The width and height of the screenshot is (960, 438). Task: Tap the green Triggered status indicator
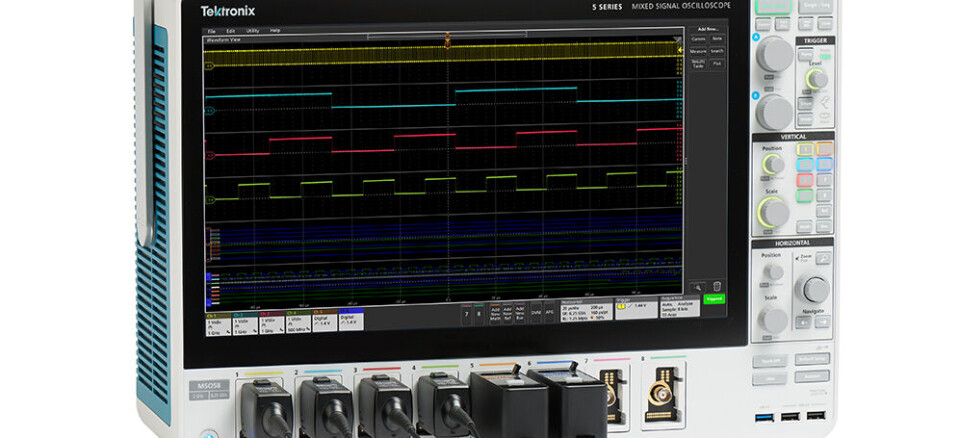click(714, 298)
